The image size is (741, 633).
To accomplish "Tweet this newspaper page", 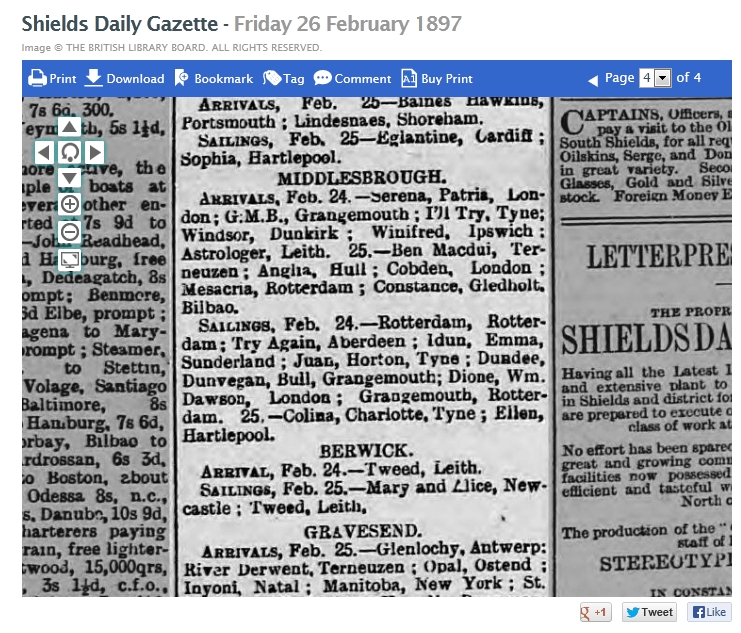I will 648,612.
